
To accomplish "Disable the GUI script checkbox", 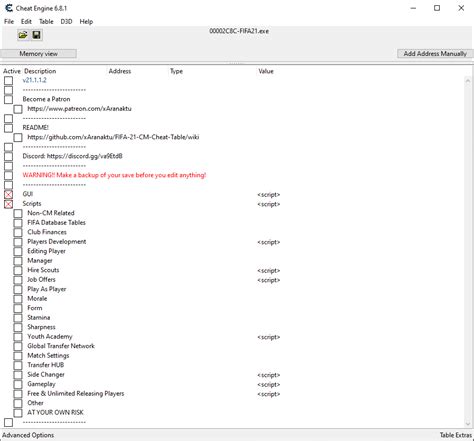I will [x=9, y=194].
